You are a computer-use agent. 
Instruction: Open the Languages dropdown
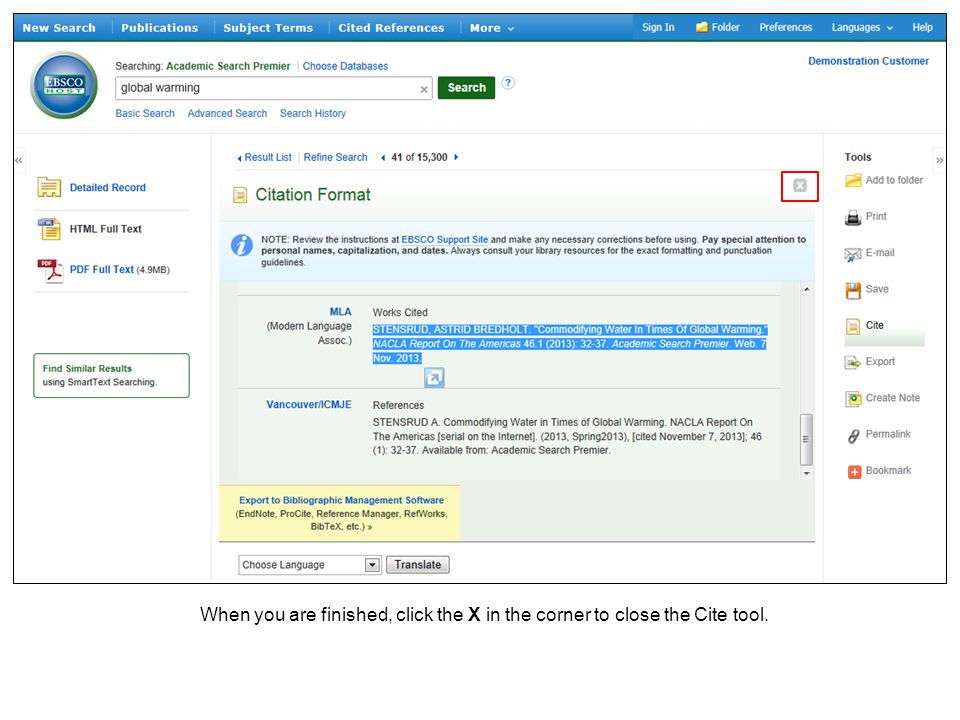tap(862, 28)
